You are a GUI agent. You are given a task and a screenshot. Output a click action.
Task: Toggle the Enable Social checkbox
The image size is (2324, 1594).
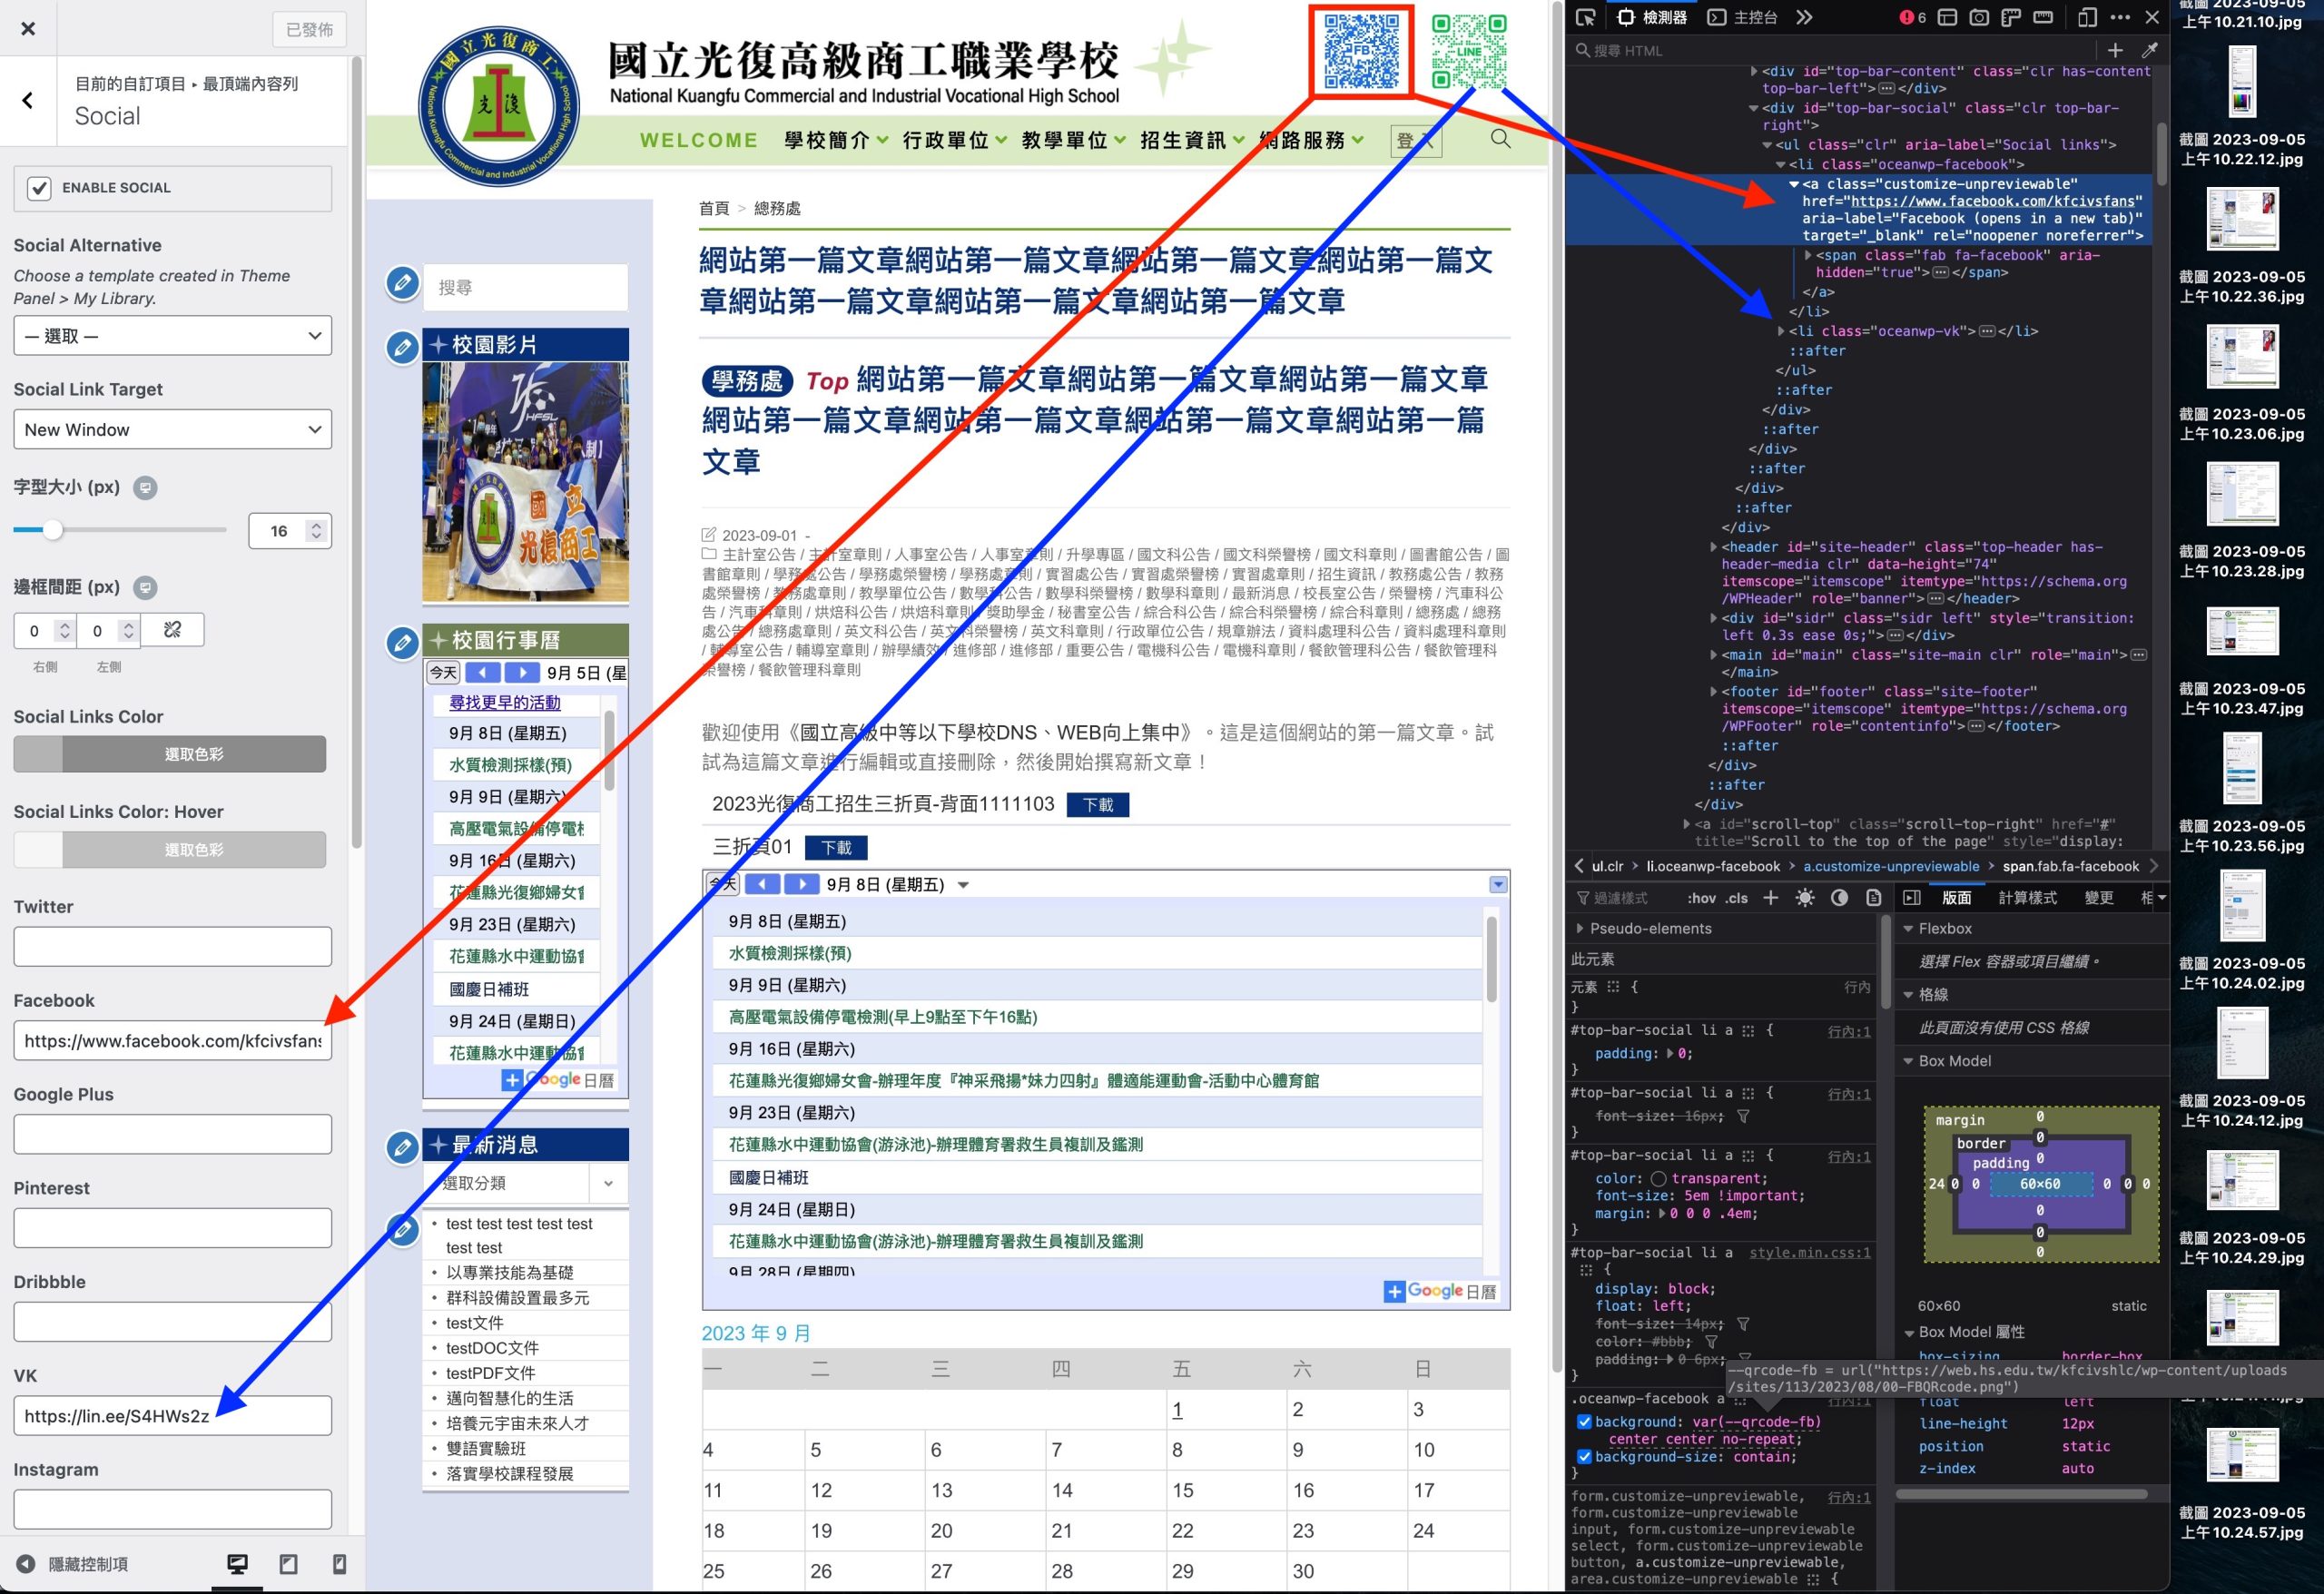39,188
